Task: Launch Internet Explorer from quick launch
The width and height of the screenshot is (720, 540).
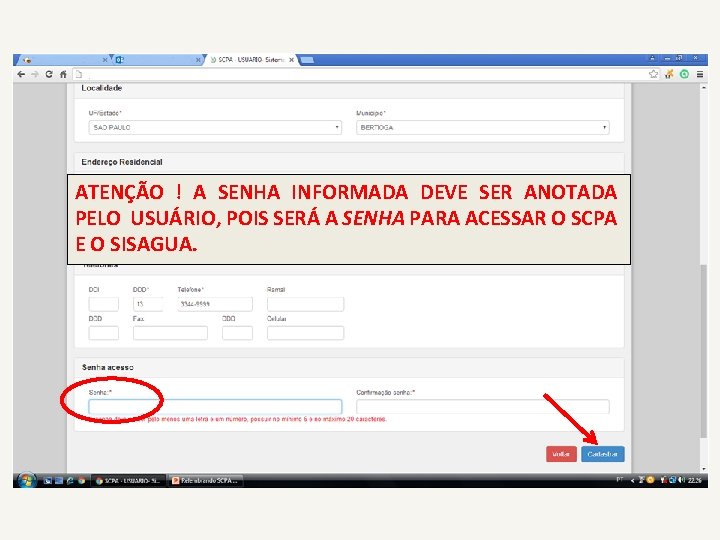Action: coord(70,481)
